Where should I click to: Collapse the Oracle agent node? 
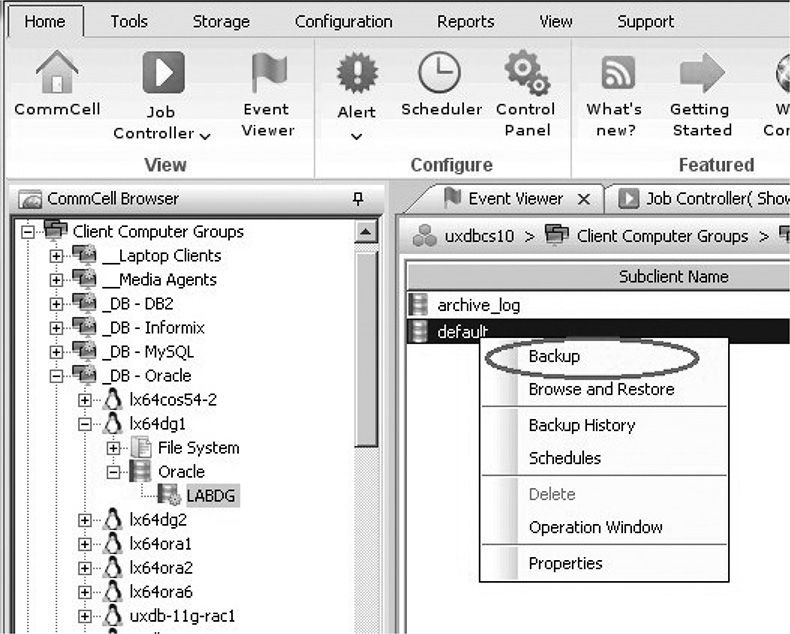113,472
